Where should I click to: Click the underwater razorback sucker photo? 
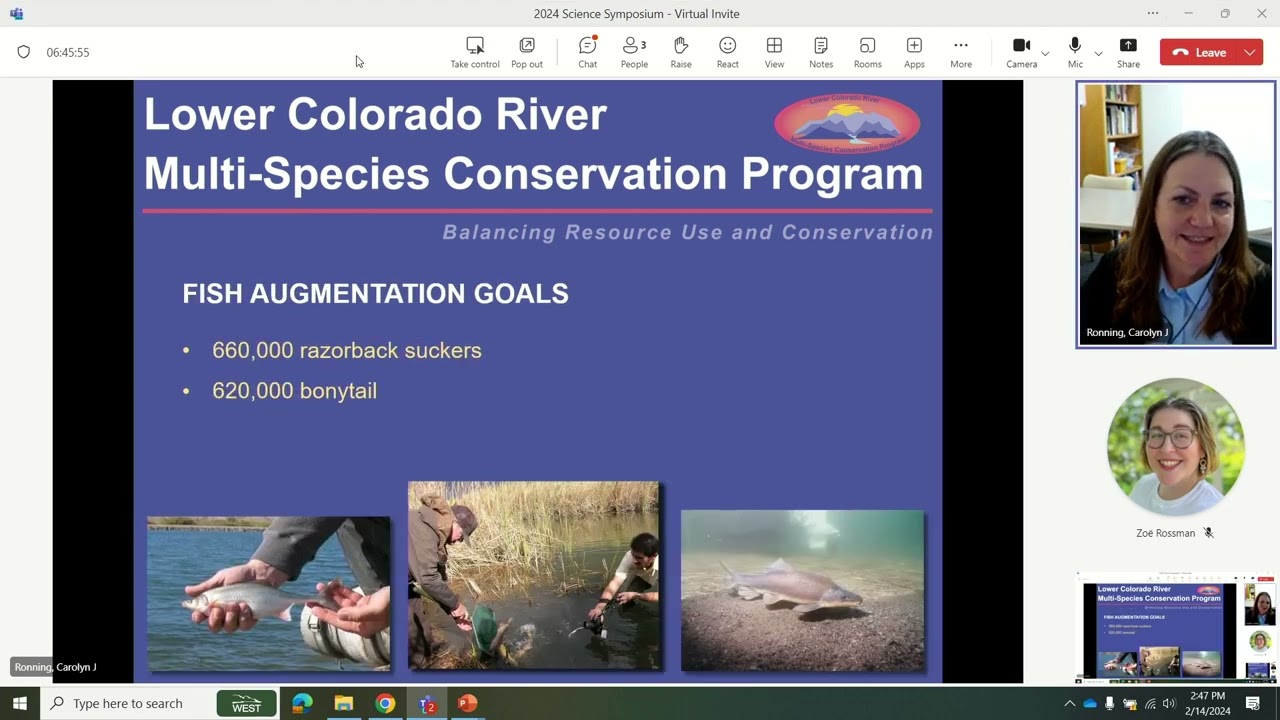click(802, 590)
